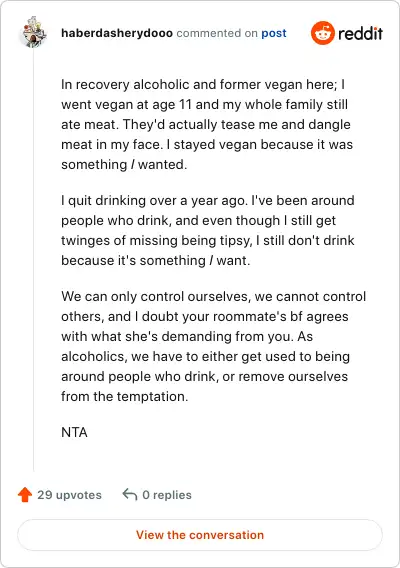
Task: Click the "View the conversation" button
Action: coord(200,535)
